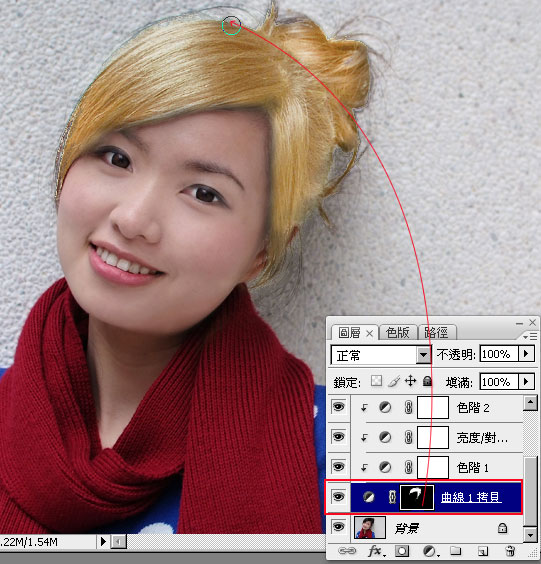Select the 曲線 1 拷貝 layer name
Viewport: 541px width, 564px height.
coord(471,497)
